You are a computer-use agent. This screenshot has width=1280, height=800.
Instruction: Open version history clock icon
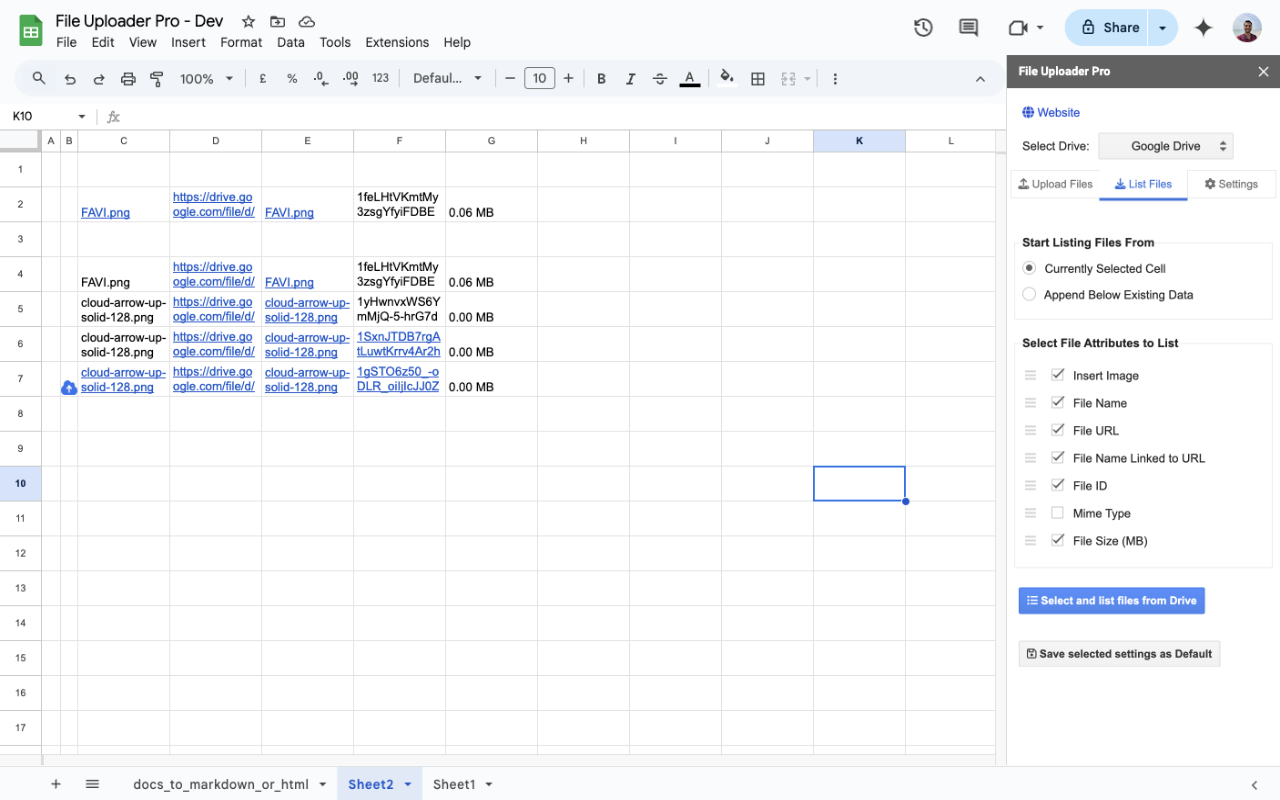(x=923, y=28)
